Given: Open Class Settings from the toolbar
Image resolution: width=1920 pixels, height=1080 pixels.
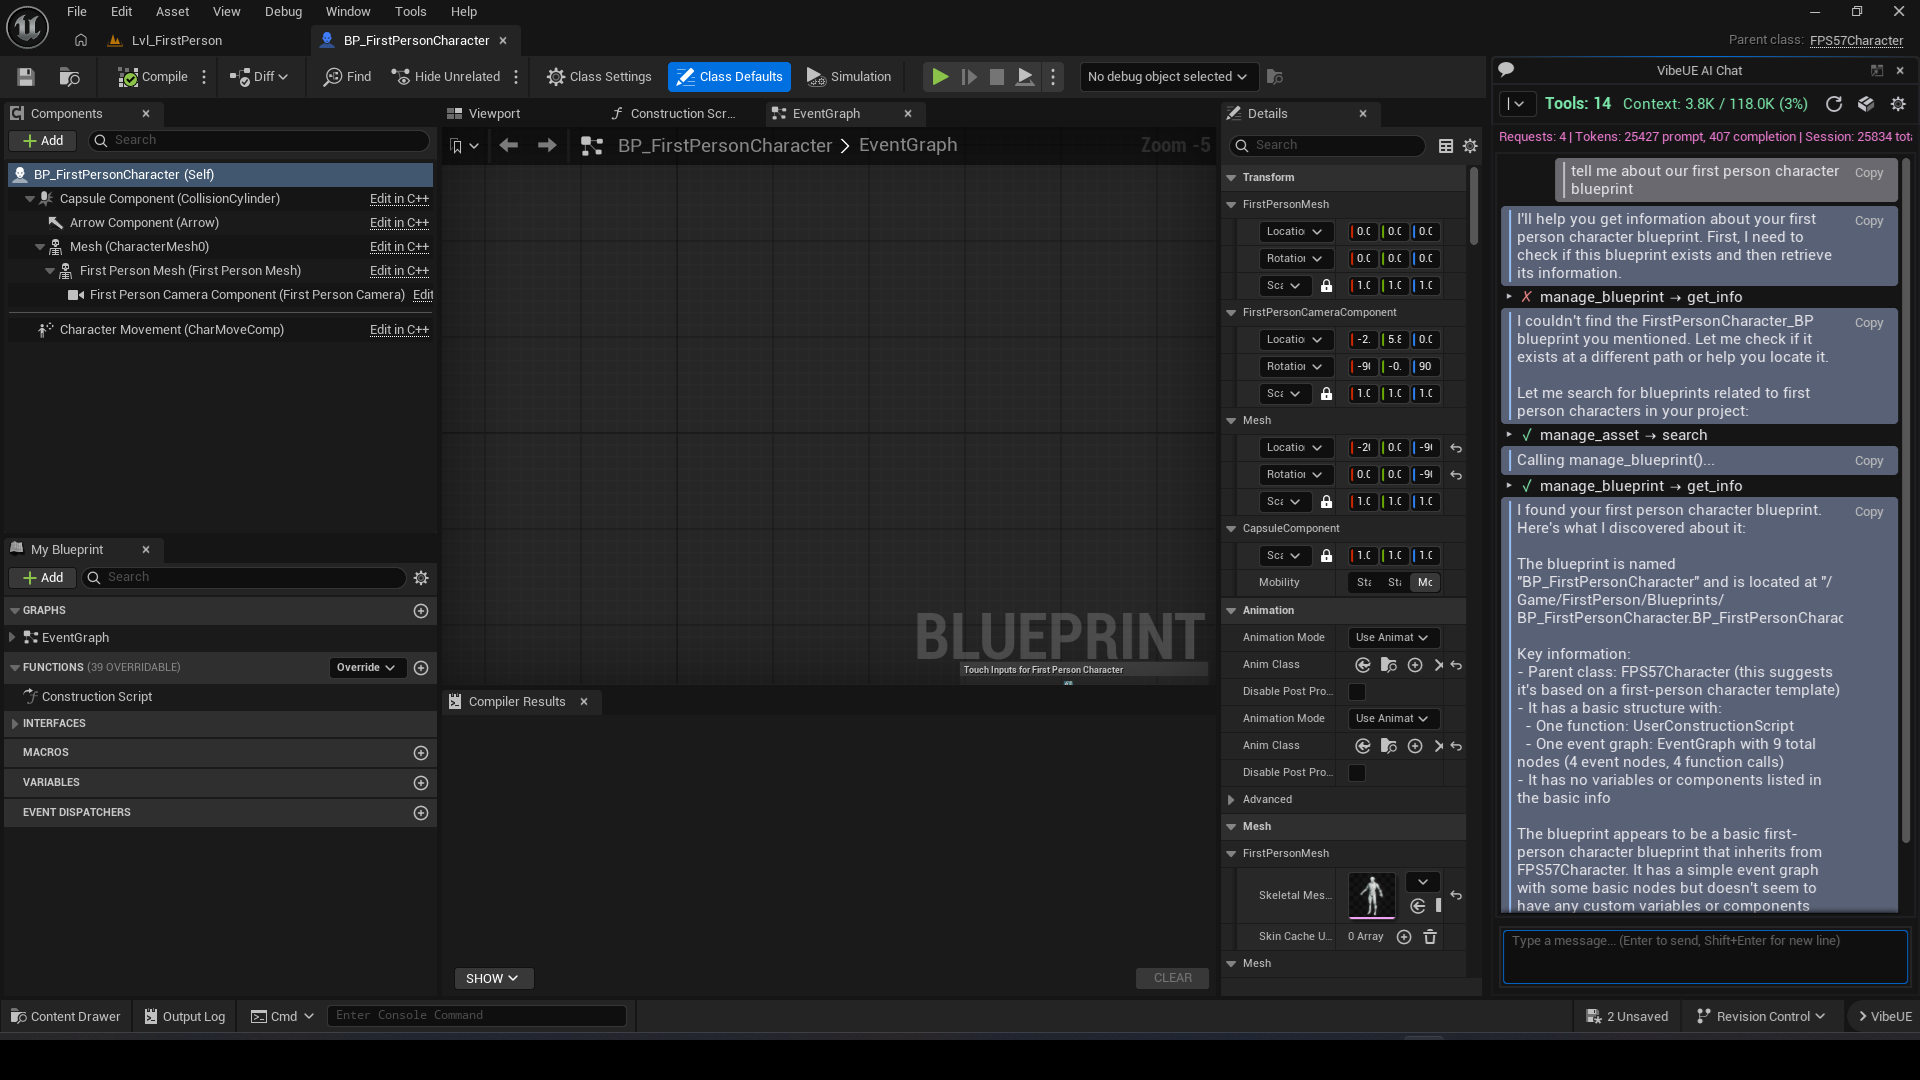Looking at the screenshot, I should (x=598, y=76).
